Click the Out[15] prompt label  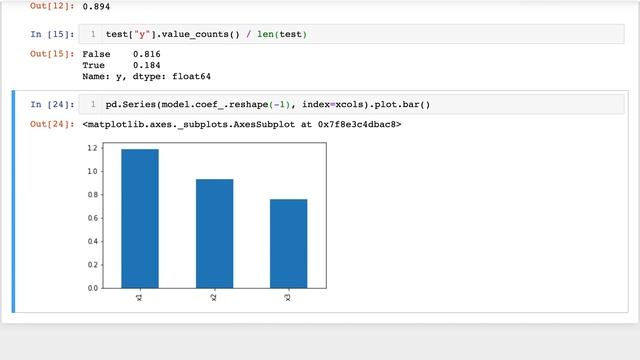tap(52, 54)
